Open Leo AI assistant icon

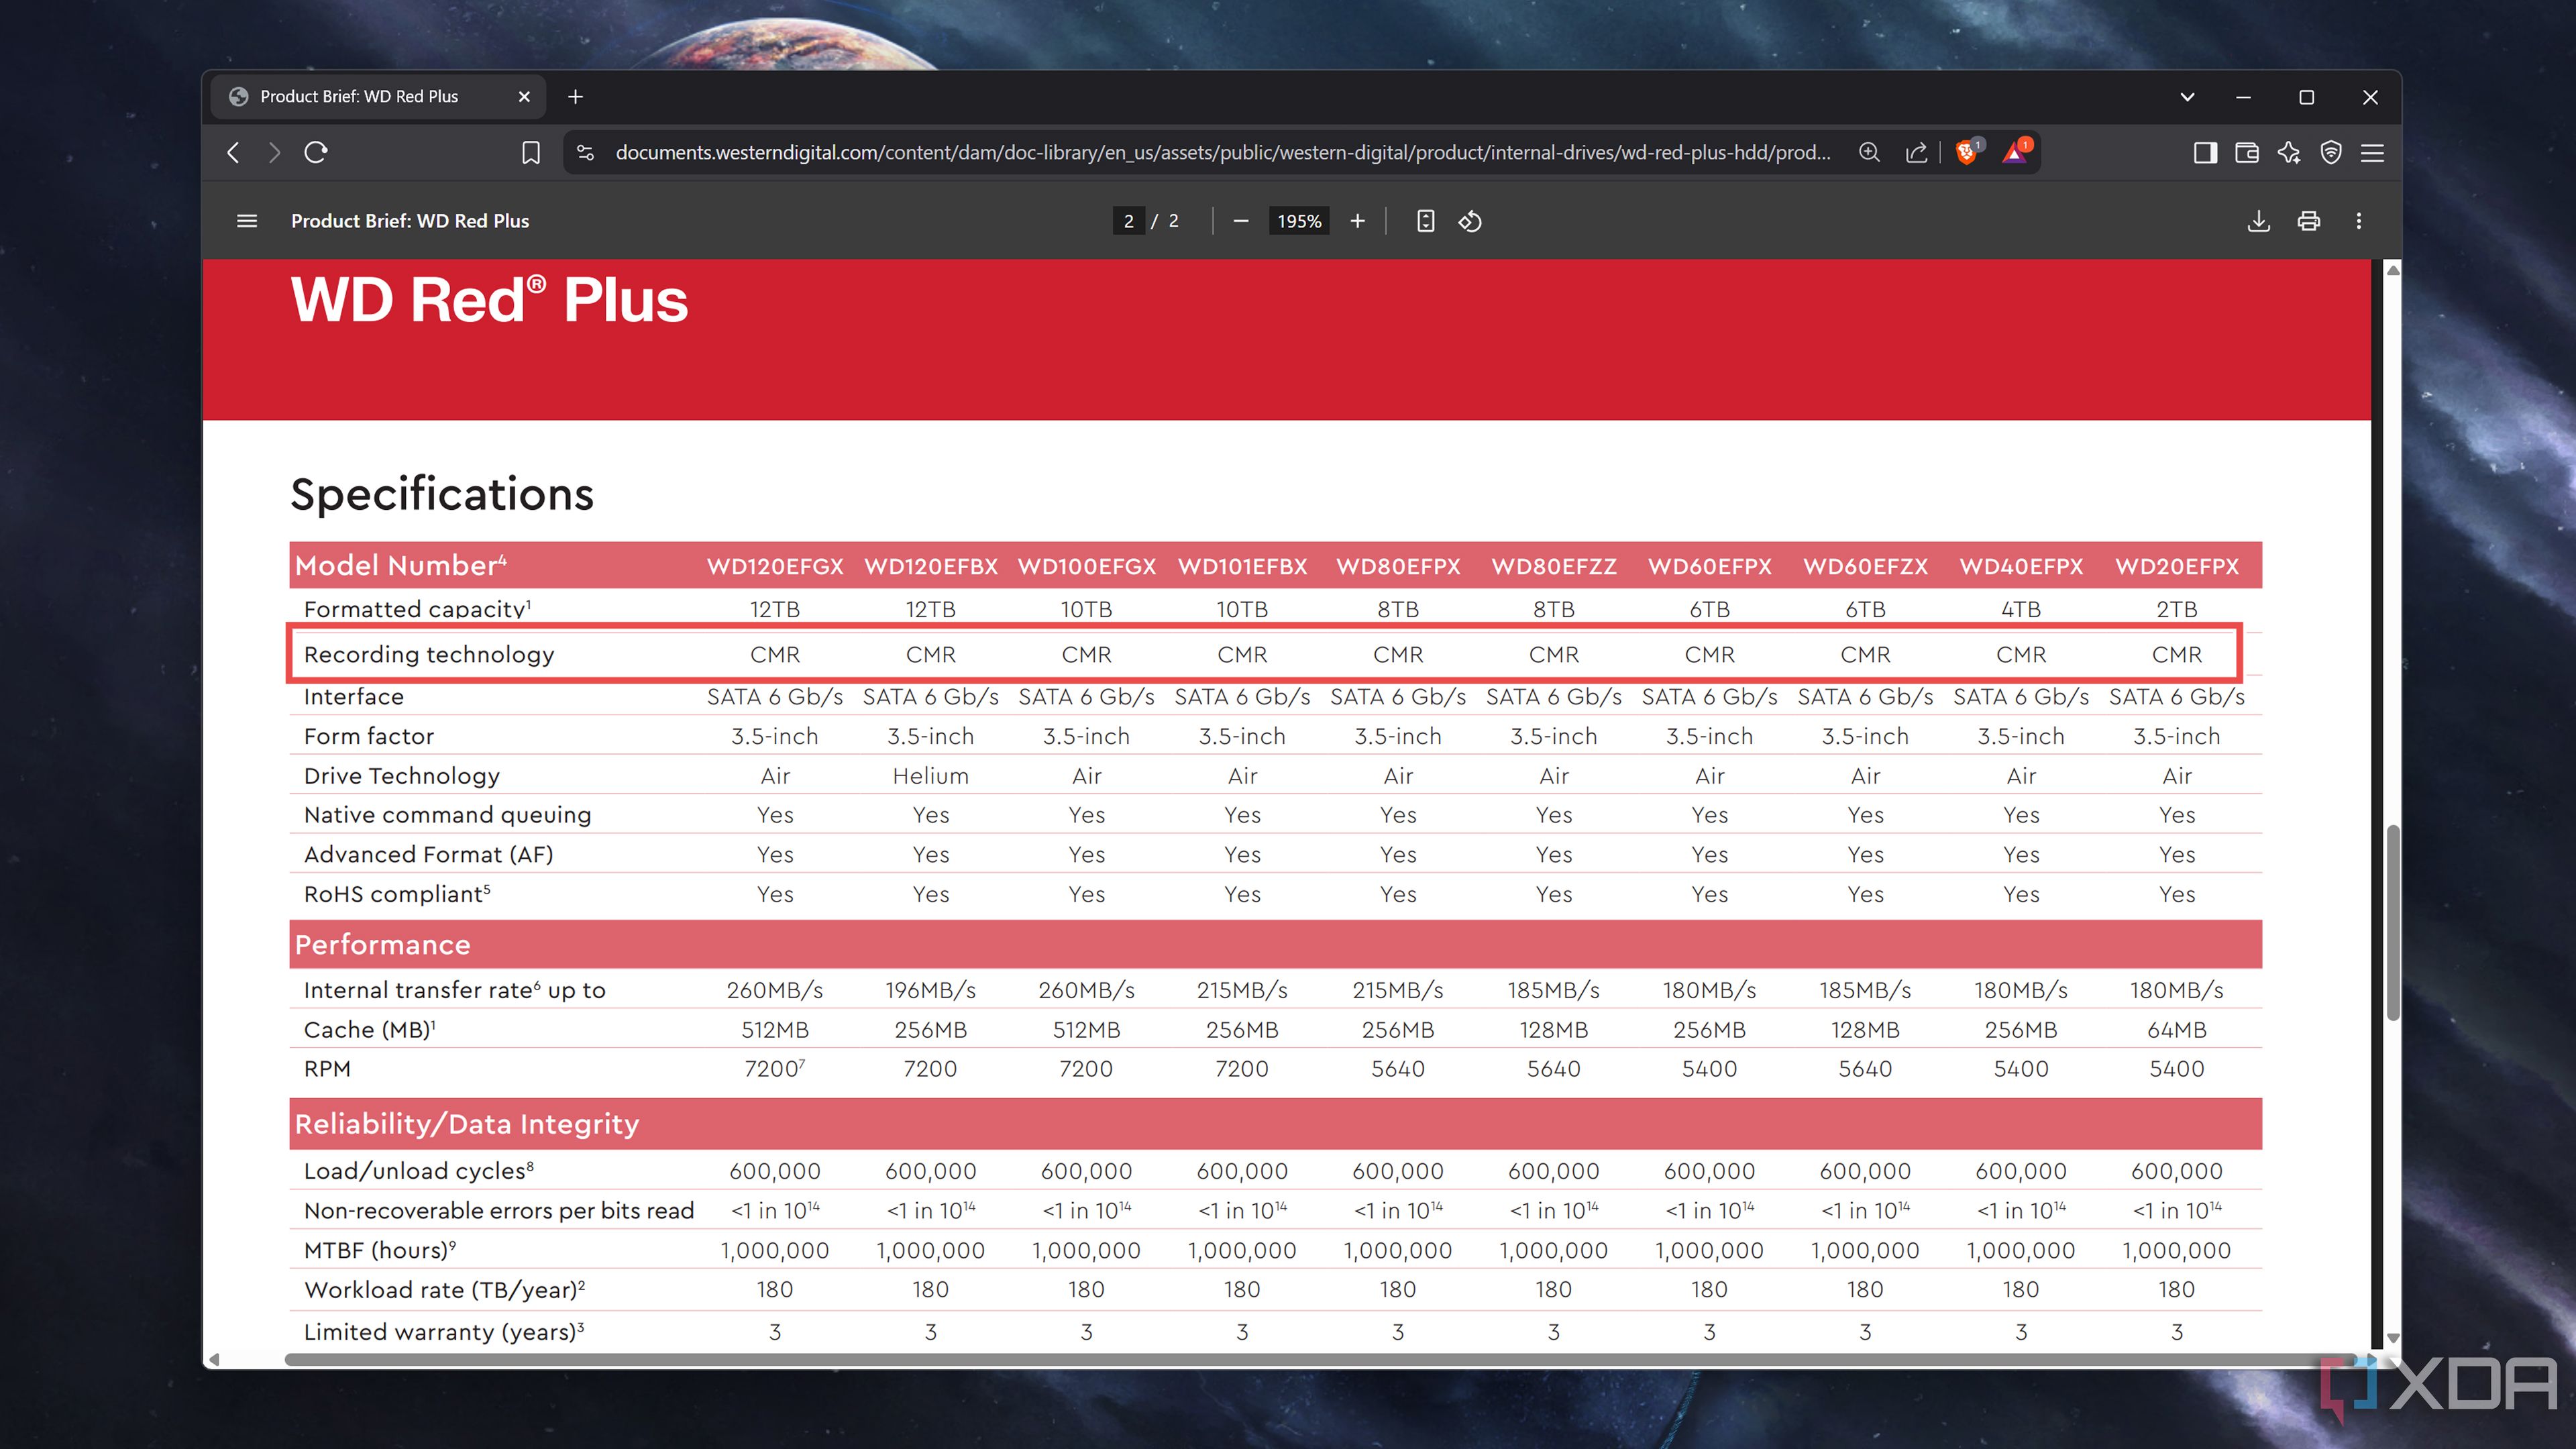pos(2289,152)
